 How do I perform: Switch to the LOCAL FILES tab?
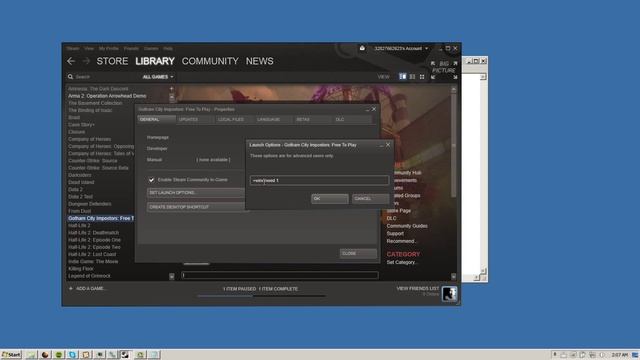[x=235, y=120]
